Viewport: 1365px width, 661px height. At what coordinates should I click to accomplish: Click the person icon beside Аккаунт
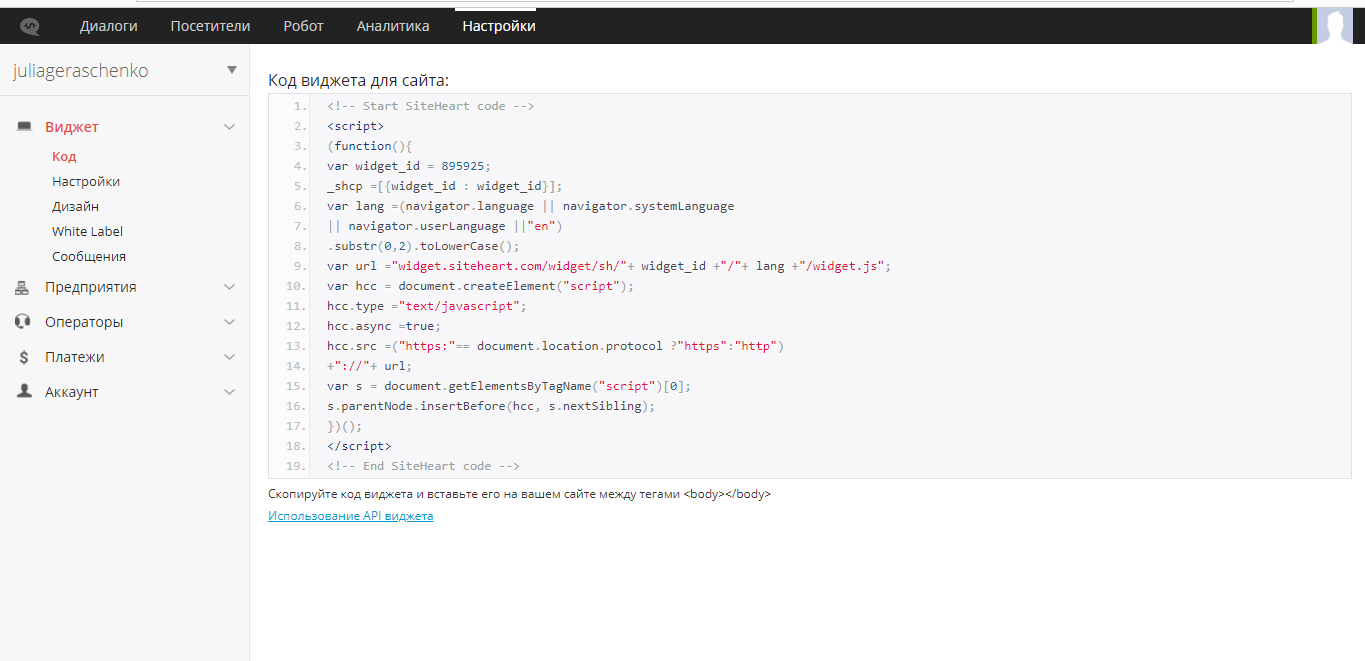coord(24,392)
